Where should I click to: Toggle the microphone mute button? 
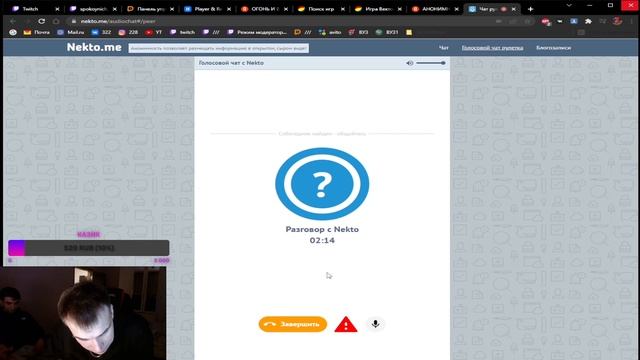[376, 324]
